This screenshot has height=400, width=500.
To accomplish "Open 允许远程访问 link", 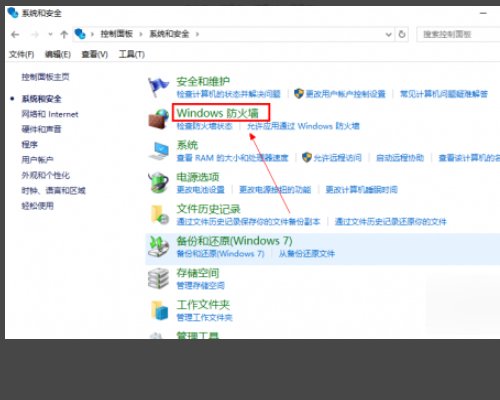I will point(337,158).
